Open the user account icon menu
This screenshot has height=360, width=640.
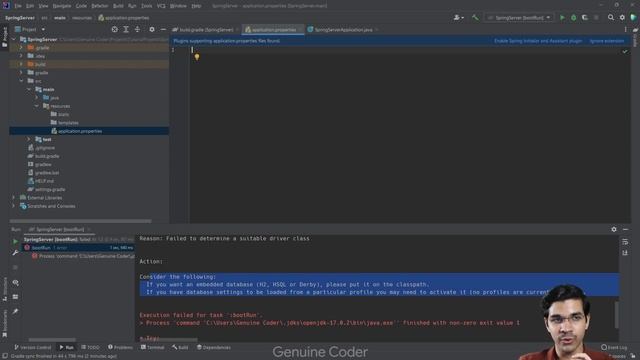point(458,18)
